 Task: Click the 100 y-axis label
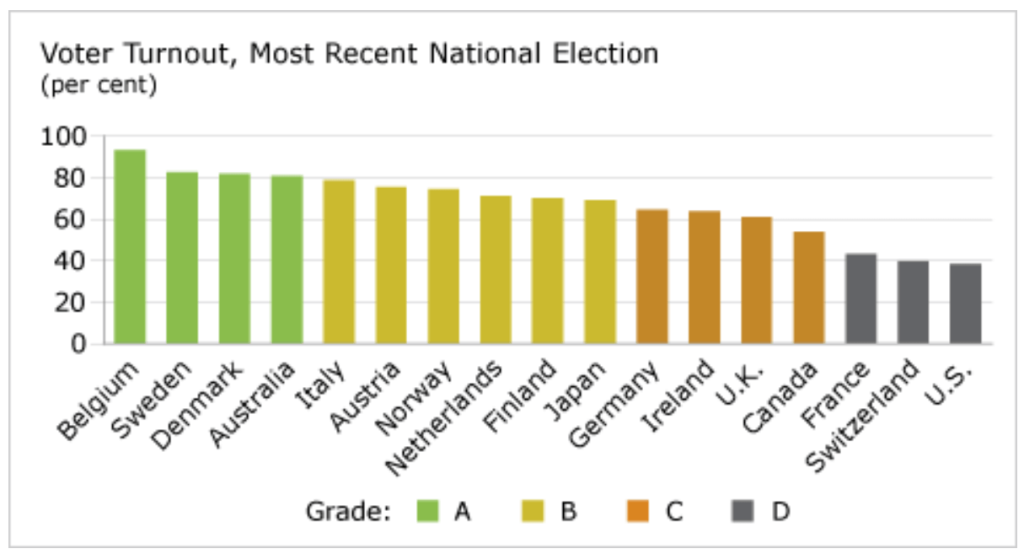(x=64, y=136)
